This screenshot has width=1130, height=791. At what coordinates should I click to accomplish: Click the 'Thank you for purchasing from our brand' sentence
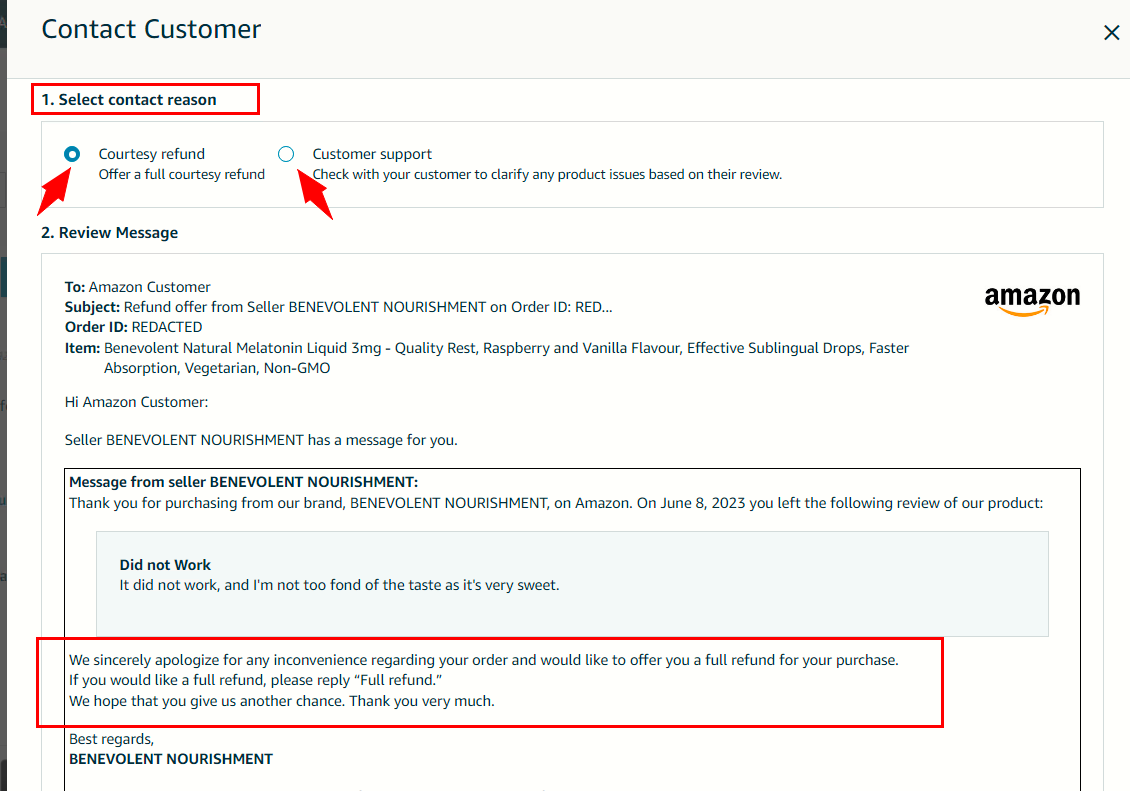[556, 503]
